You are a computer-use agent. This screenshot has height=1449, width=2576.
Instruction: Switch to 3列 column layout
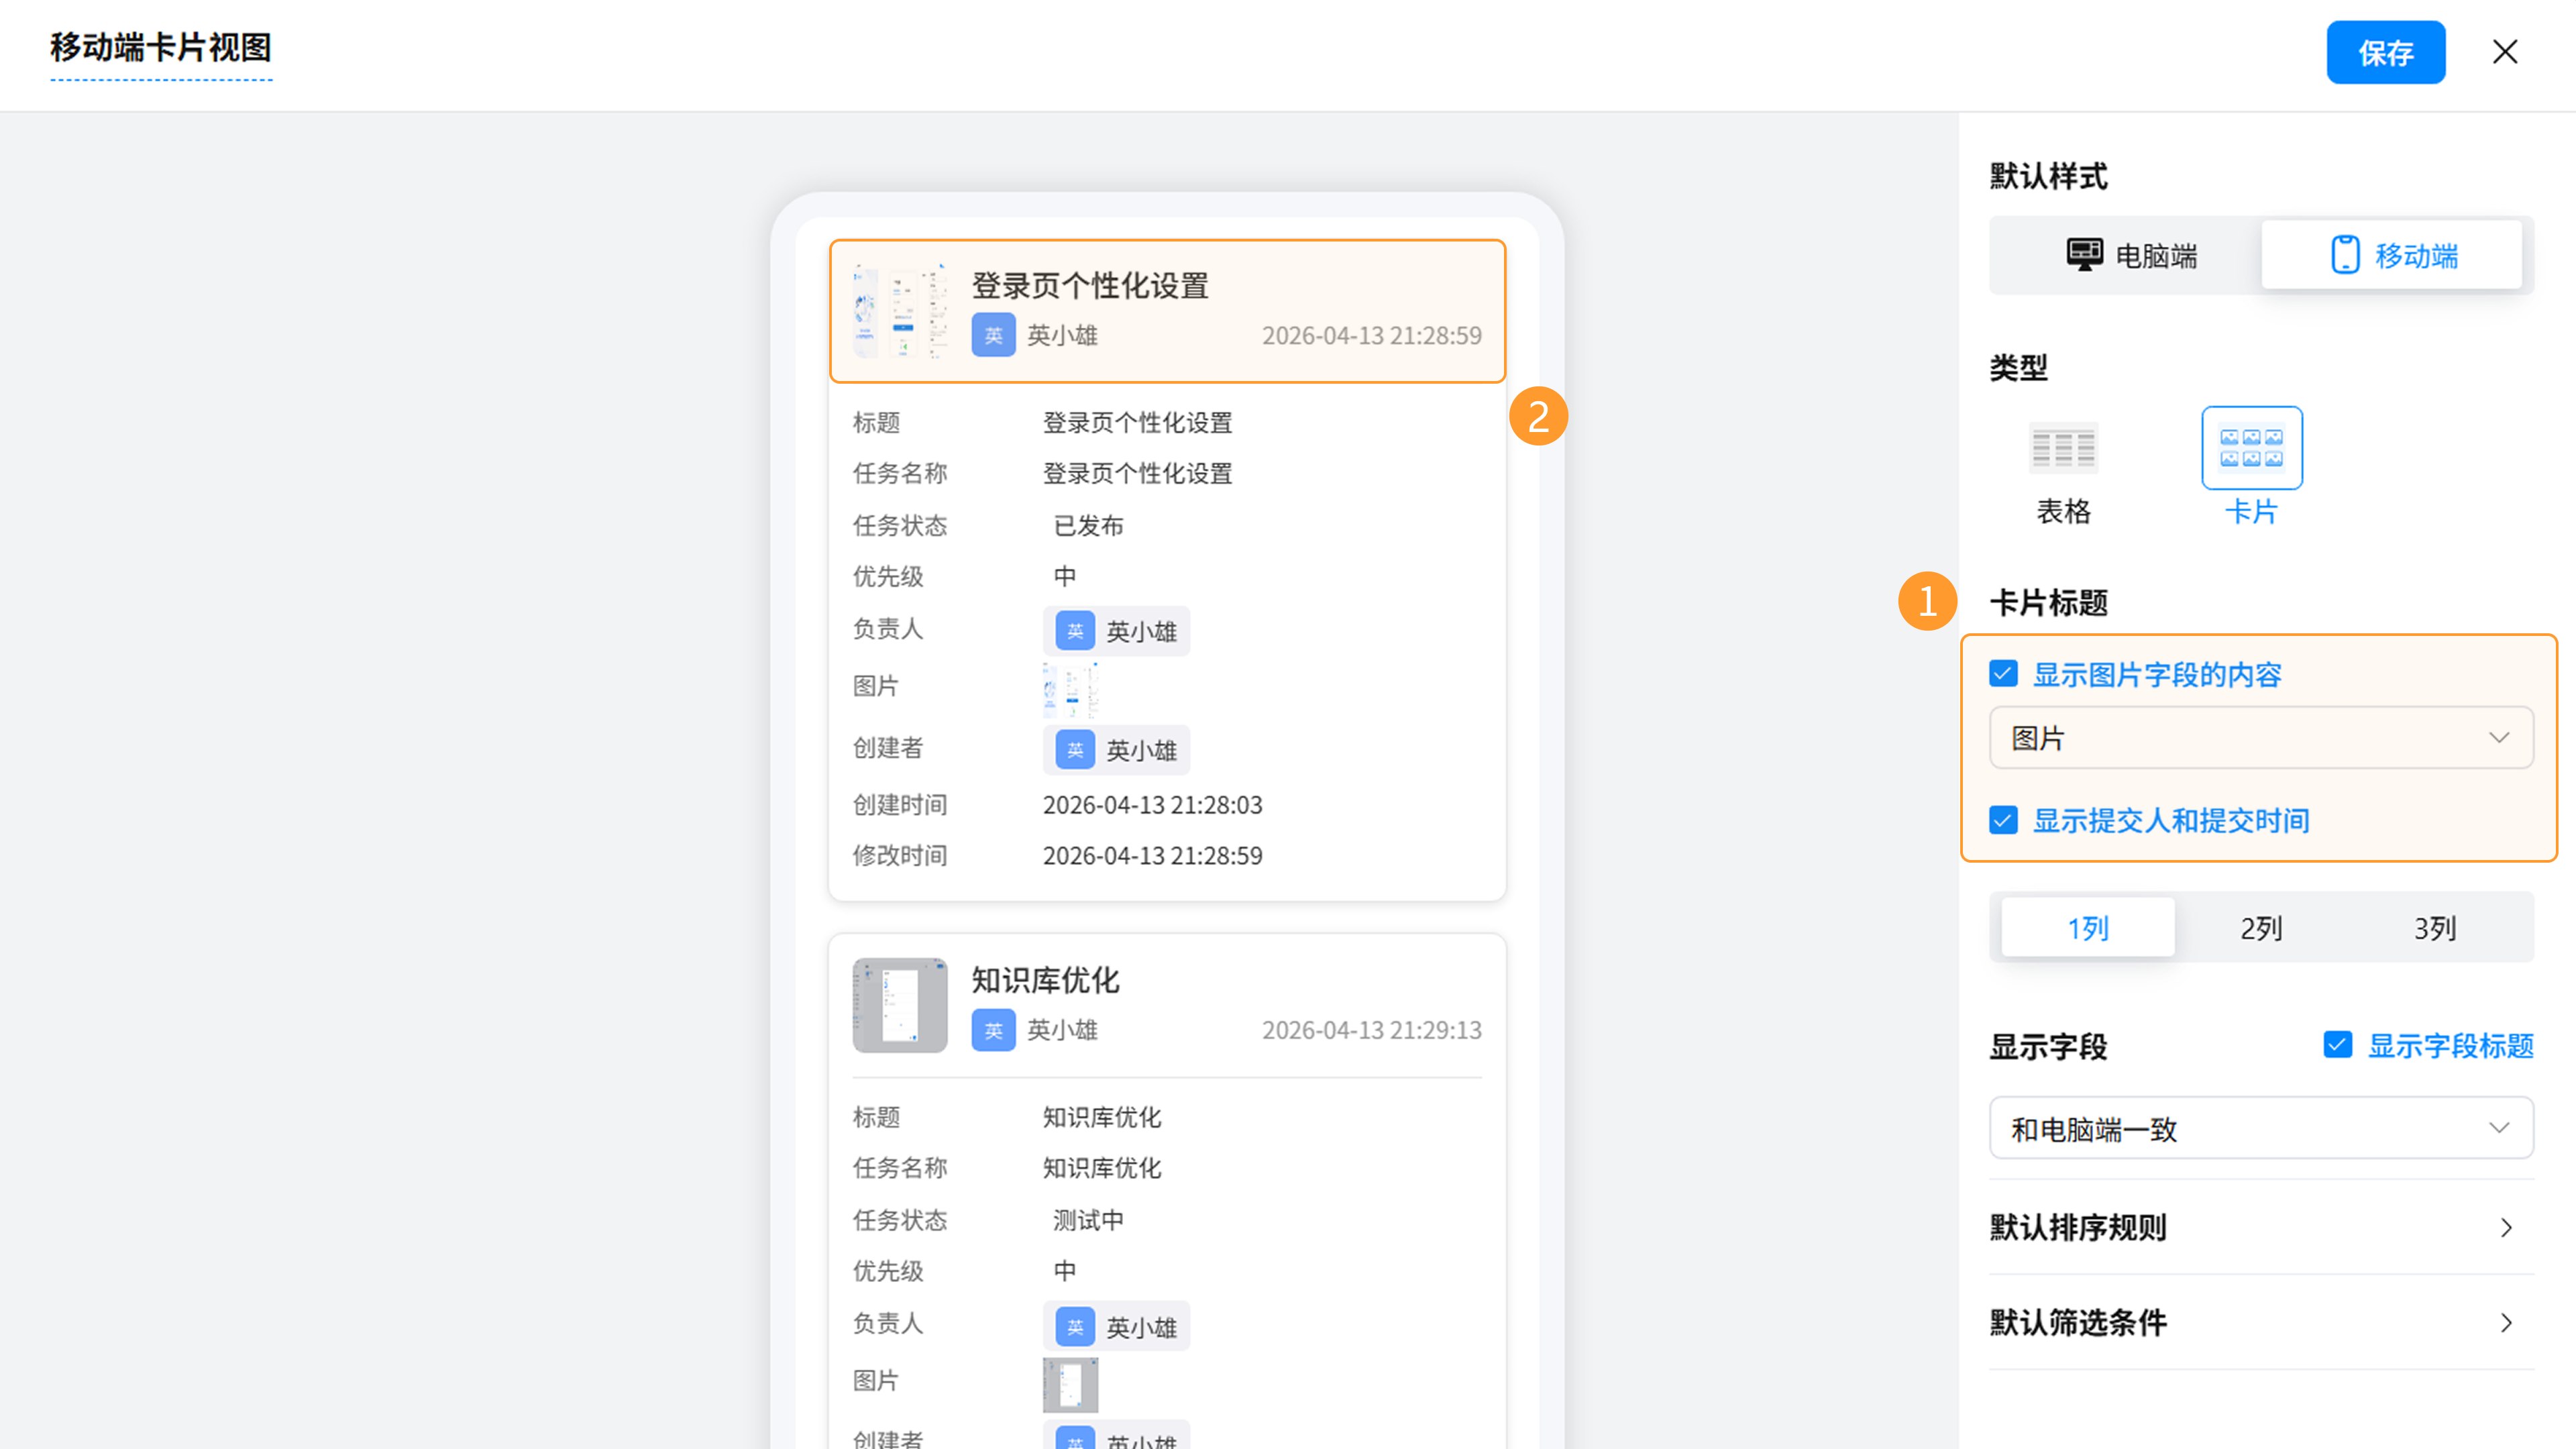coord(2434,928)
